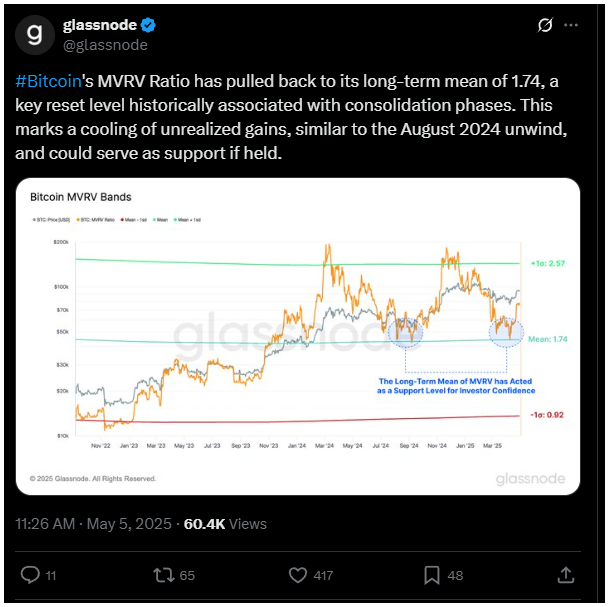The width and height of the screenshot is (609, 607).
Task: Click the 417 likes count
Action: [x=323, y=576]
